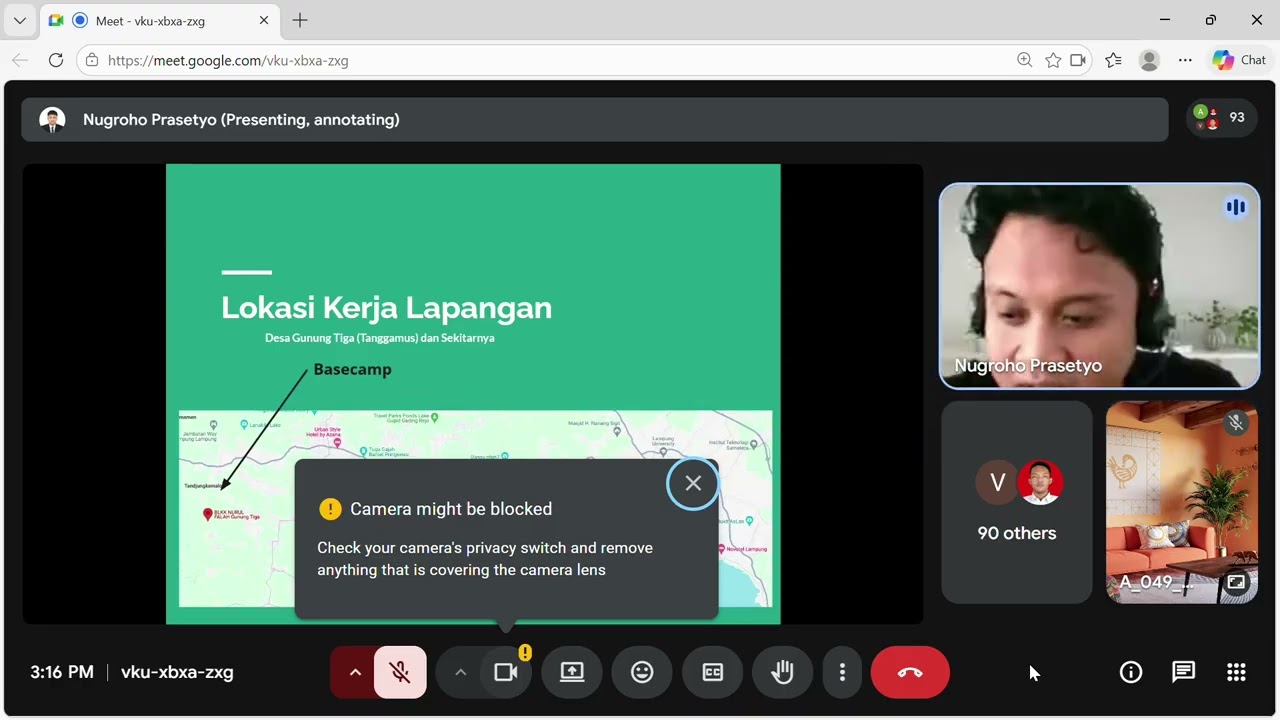Viewport: 1280px width, 720px height.
Task: Open a new browser tab
Action: click(x=300, y=20)
